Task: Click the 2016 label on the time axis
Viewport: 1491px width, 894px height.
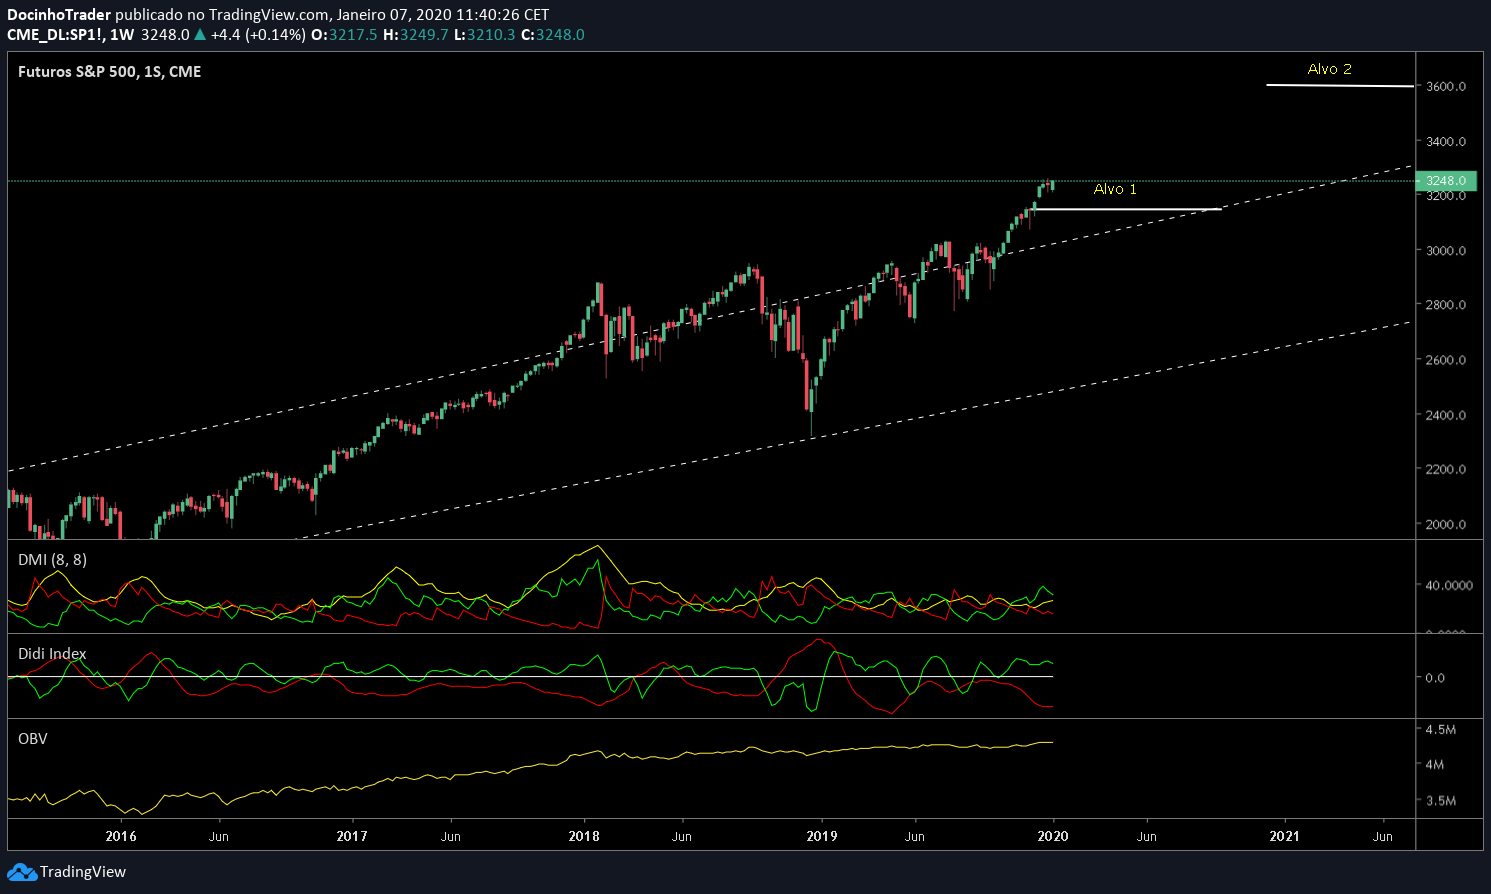Action: click(121, 836)
